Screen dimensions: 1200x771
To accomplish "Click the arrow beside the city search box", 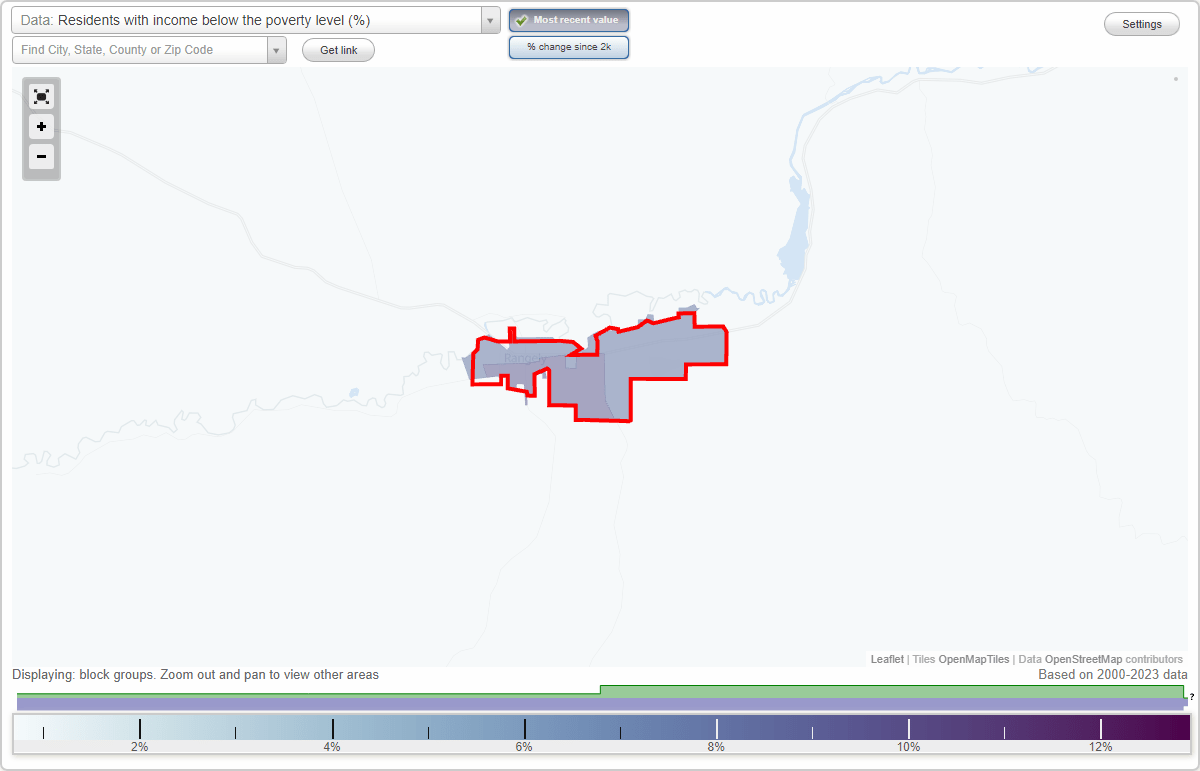I will pyautogui.click(x=276, y=49).
